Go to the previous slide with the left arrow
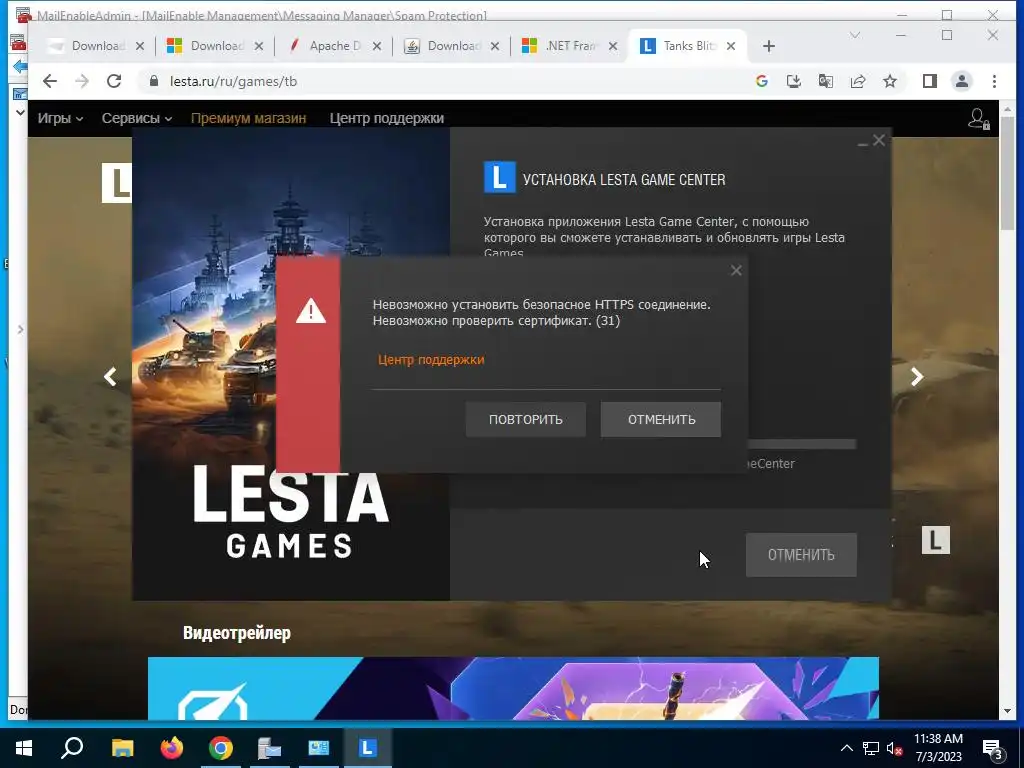 [110, 377]
